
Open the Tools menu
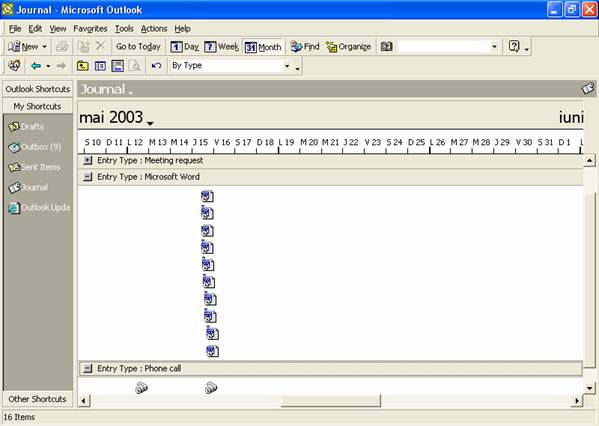coord(124,29)
